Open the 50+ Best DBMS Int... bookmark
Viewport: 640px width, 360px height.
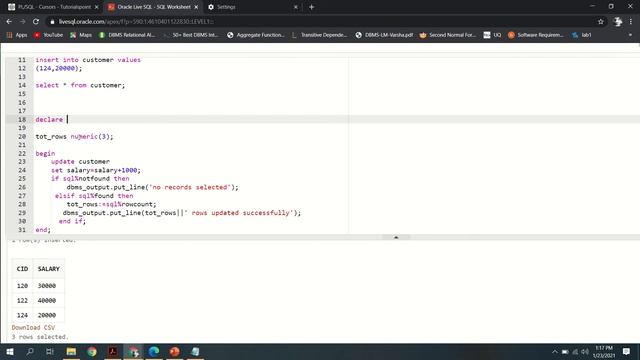tap(191, 35)
